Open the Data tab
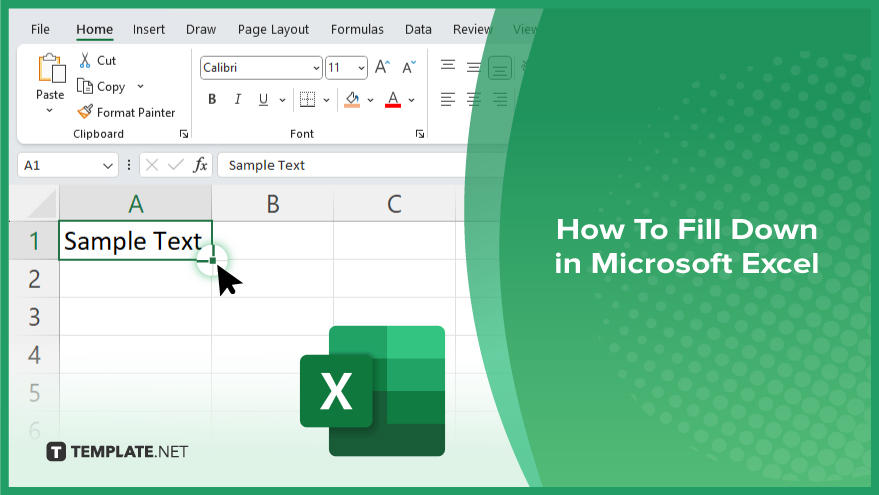This screenshot has height=495, width=879. pos(418,29)
